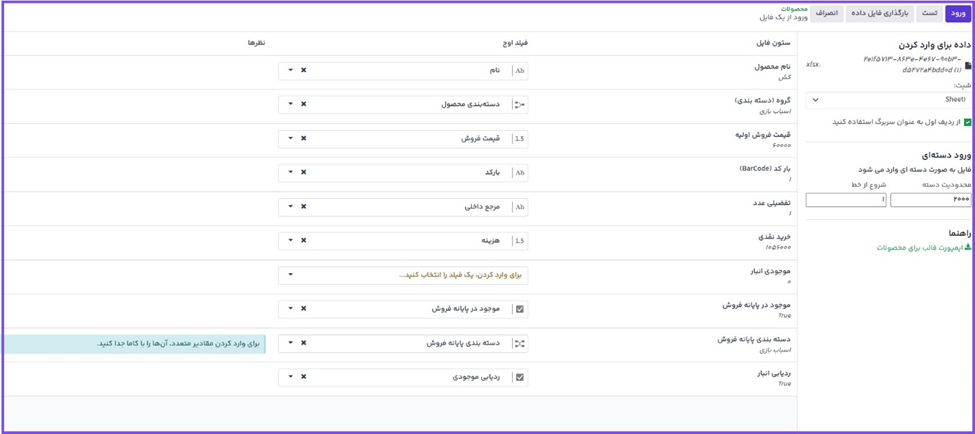Open the Sheet1 sheet selector dropdown

click(887, 100)
